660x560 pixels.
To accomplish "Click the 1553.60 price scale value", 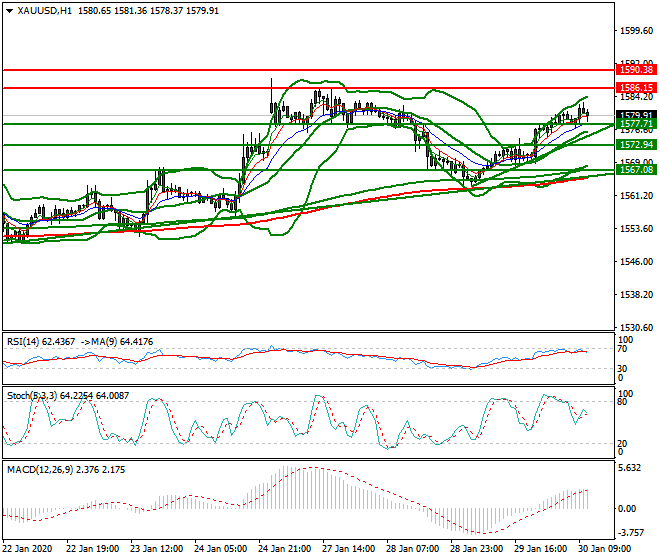I will click(x=636, y=229).
